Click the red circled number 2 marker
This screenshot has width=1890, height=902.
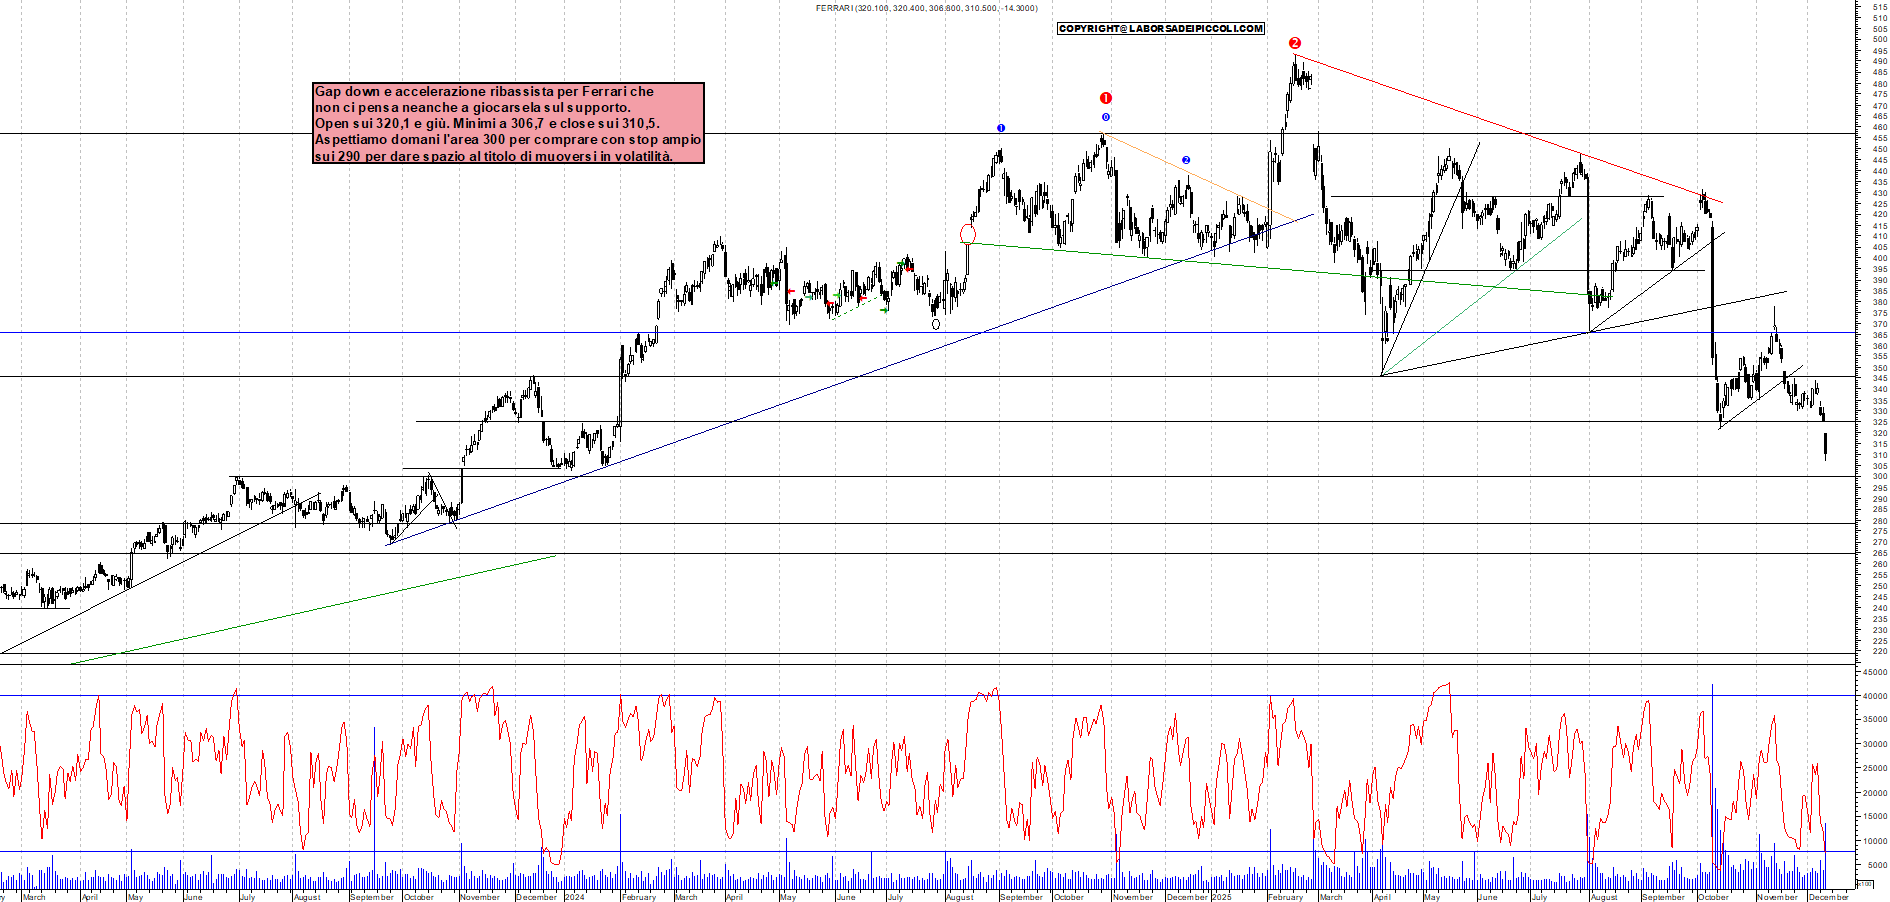point(1294,43)
